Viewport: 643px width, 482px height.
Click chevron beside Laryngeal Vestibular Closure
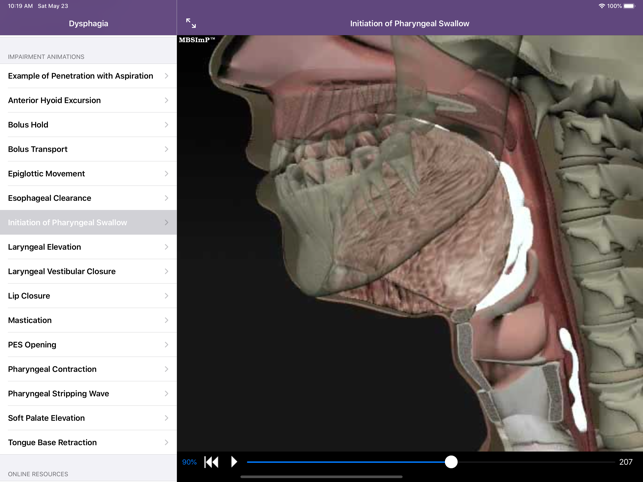click(166, 271)
